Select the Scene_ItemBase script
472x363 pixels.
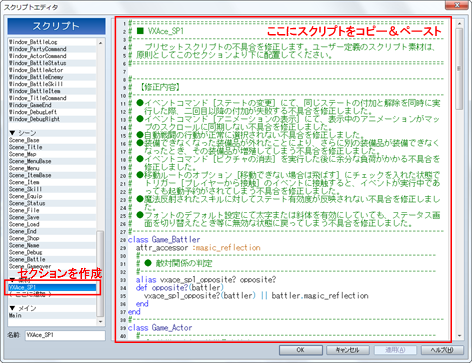pos(52,175)
